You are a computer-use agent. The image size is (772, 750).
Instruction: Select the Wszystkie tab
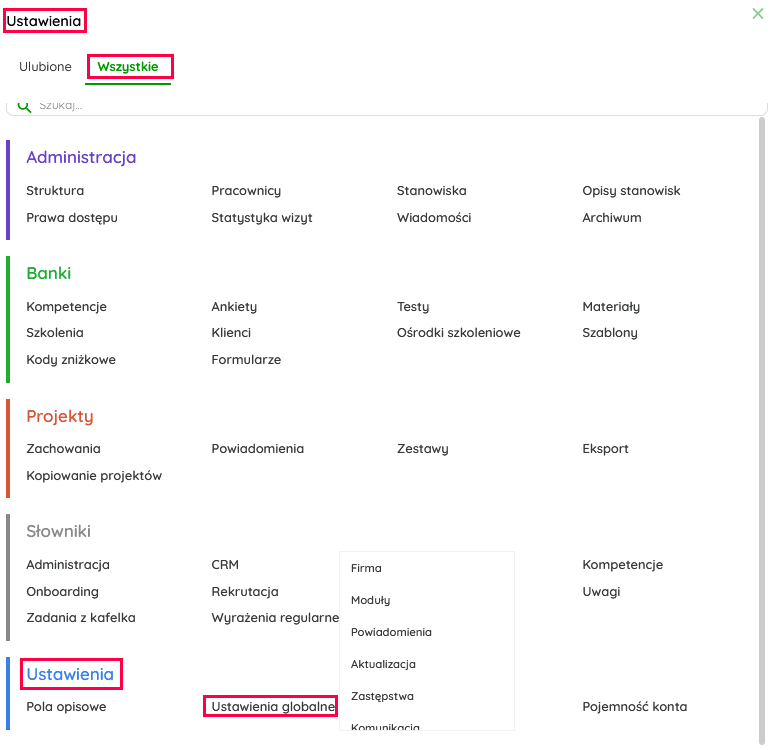[128, 67]
